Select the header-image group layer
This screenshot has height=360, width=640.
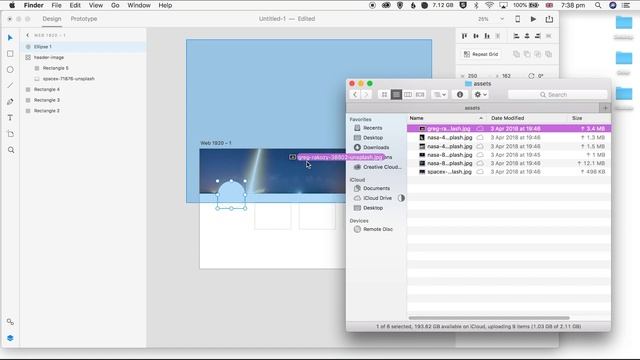[84, 58]
